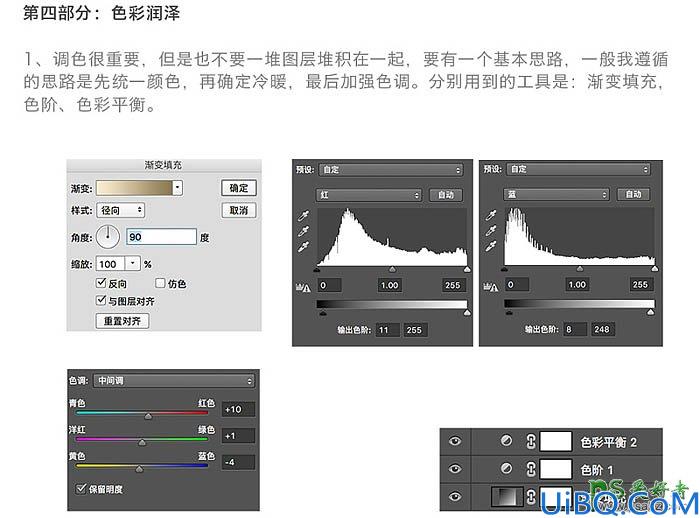This screenshot has height=518, width=700.
Task: Click white input slider in blue Levels
Action: point(654,269)
